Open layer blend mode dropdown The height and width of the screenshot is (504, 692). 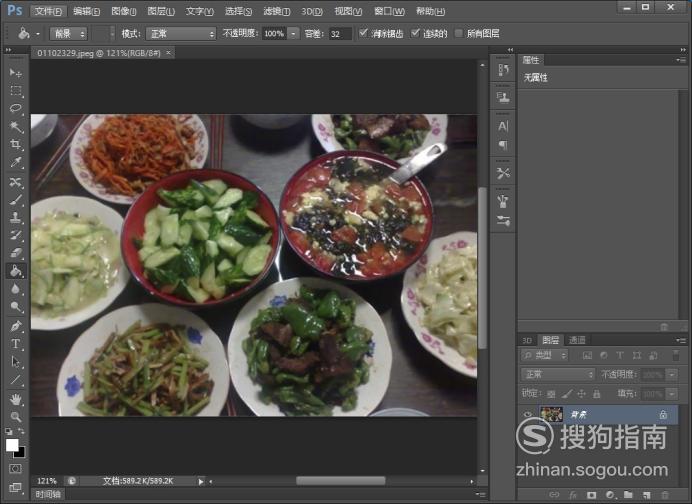[558, 375]
